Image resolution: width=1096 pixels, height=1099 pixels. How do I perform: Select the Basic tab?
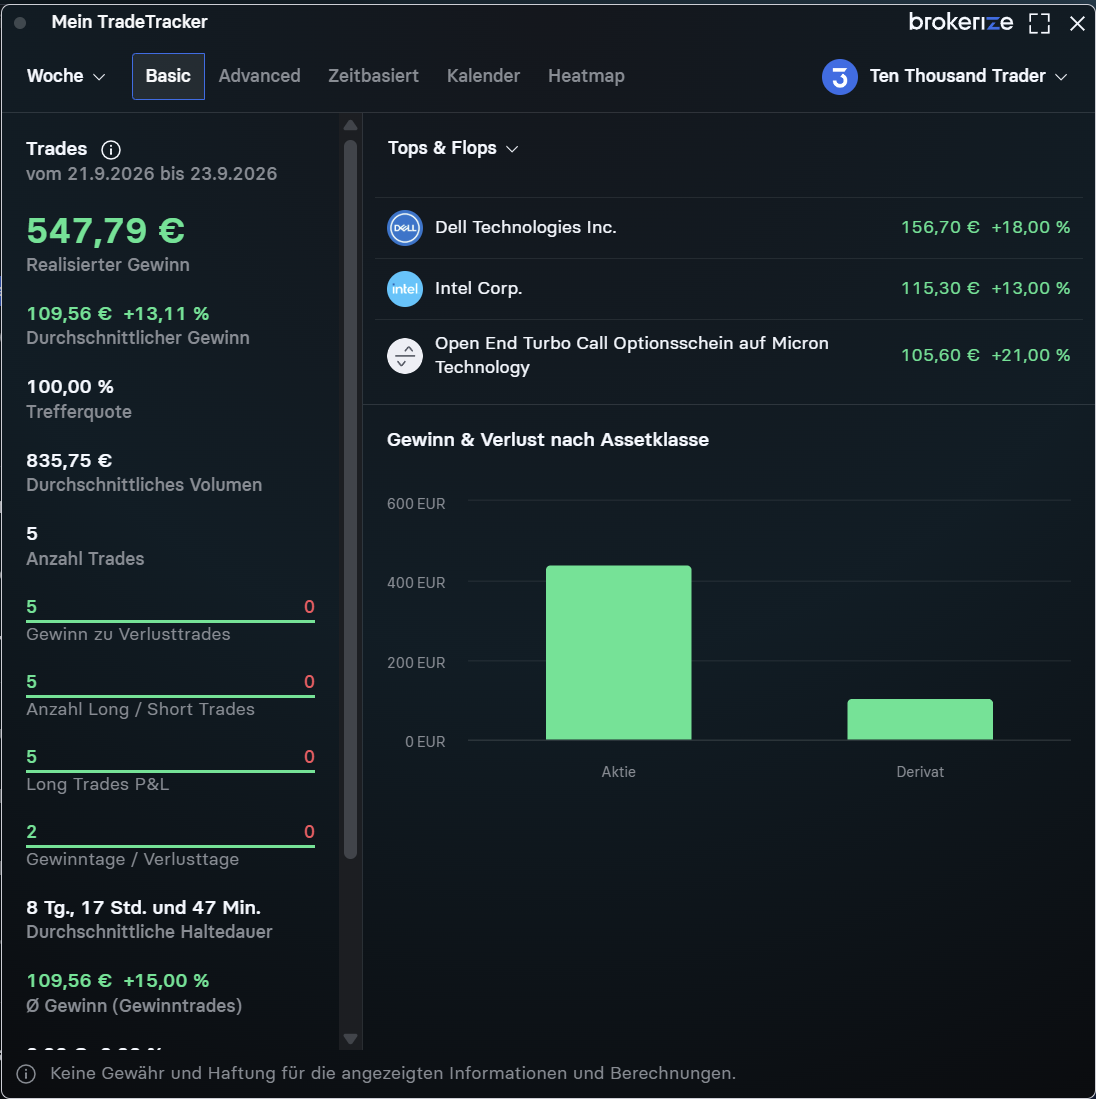(x=168, y=76)
